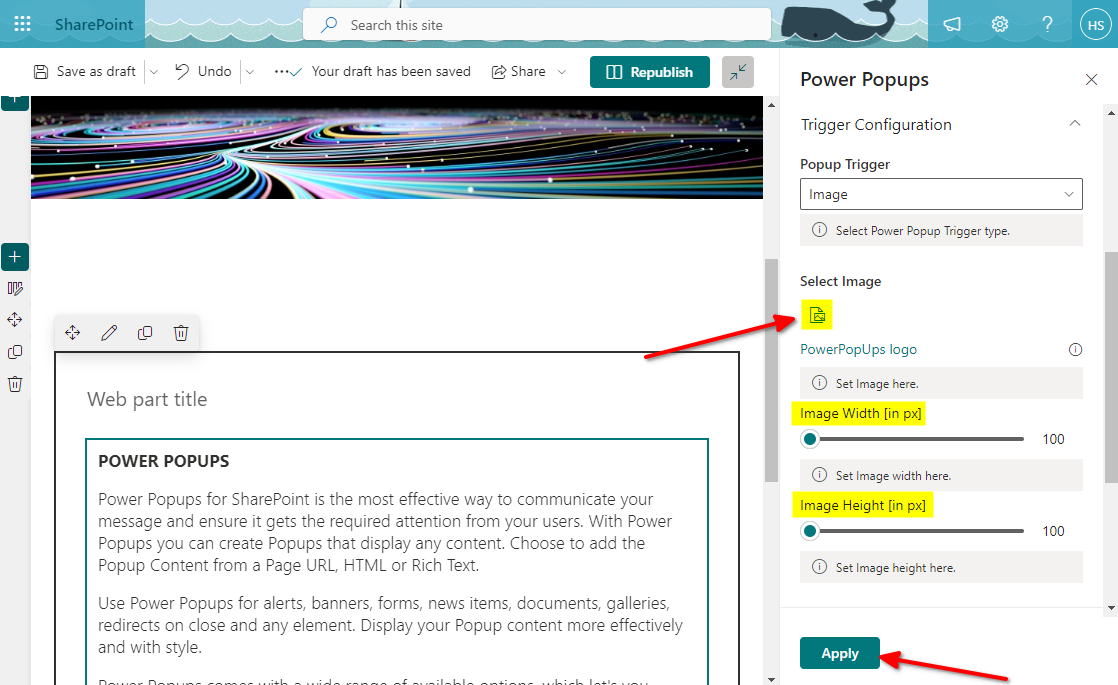This screenshot has height=685, width=1118.
Task: Open the HS account avatar
Action: [1095, 25]
